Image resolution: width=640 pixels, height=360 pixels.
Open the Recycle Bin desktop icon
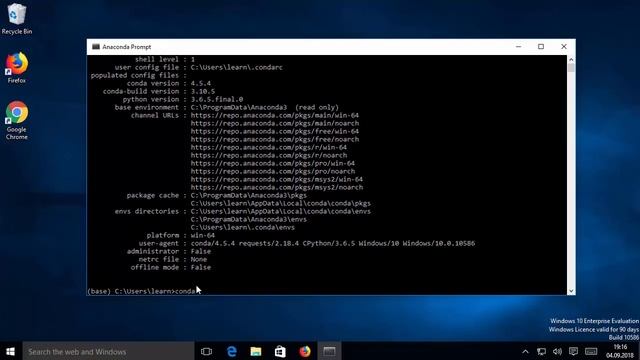(x=16, y=19)
